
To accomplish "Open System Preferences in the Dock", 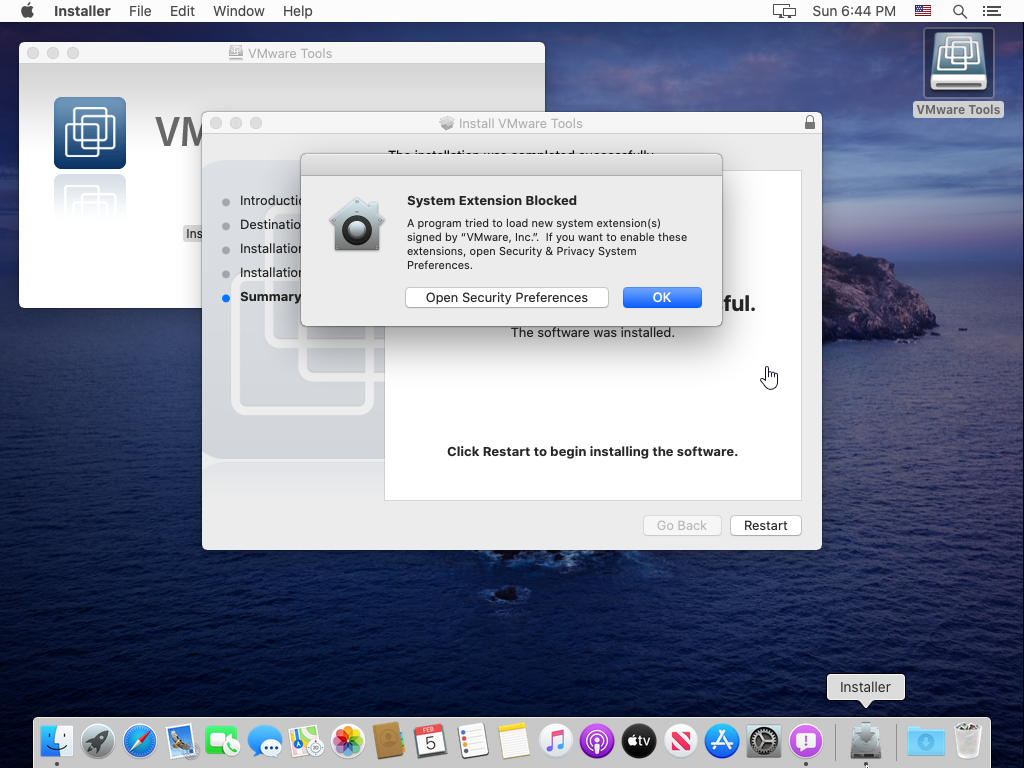I will tap(764, 741).
